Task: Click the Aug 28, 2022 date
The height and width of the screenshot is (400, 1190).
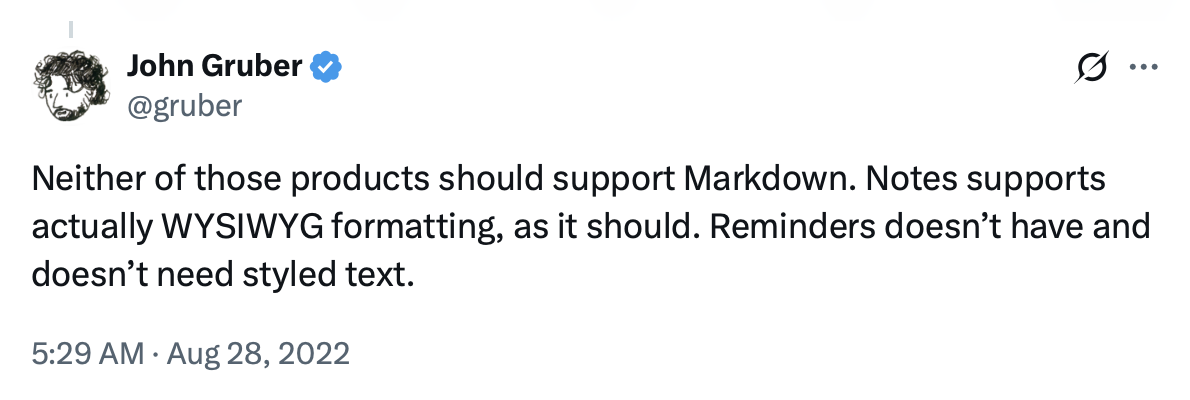Action: 256,354
